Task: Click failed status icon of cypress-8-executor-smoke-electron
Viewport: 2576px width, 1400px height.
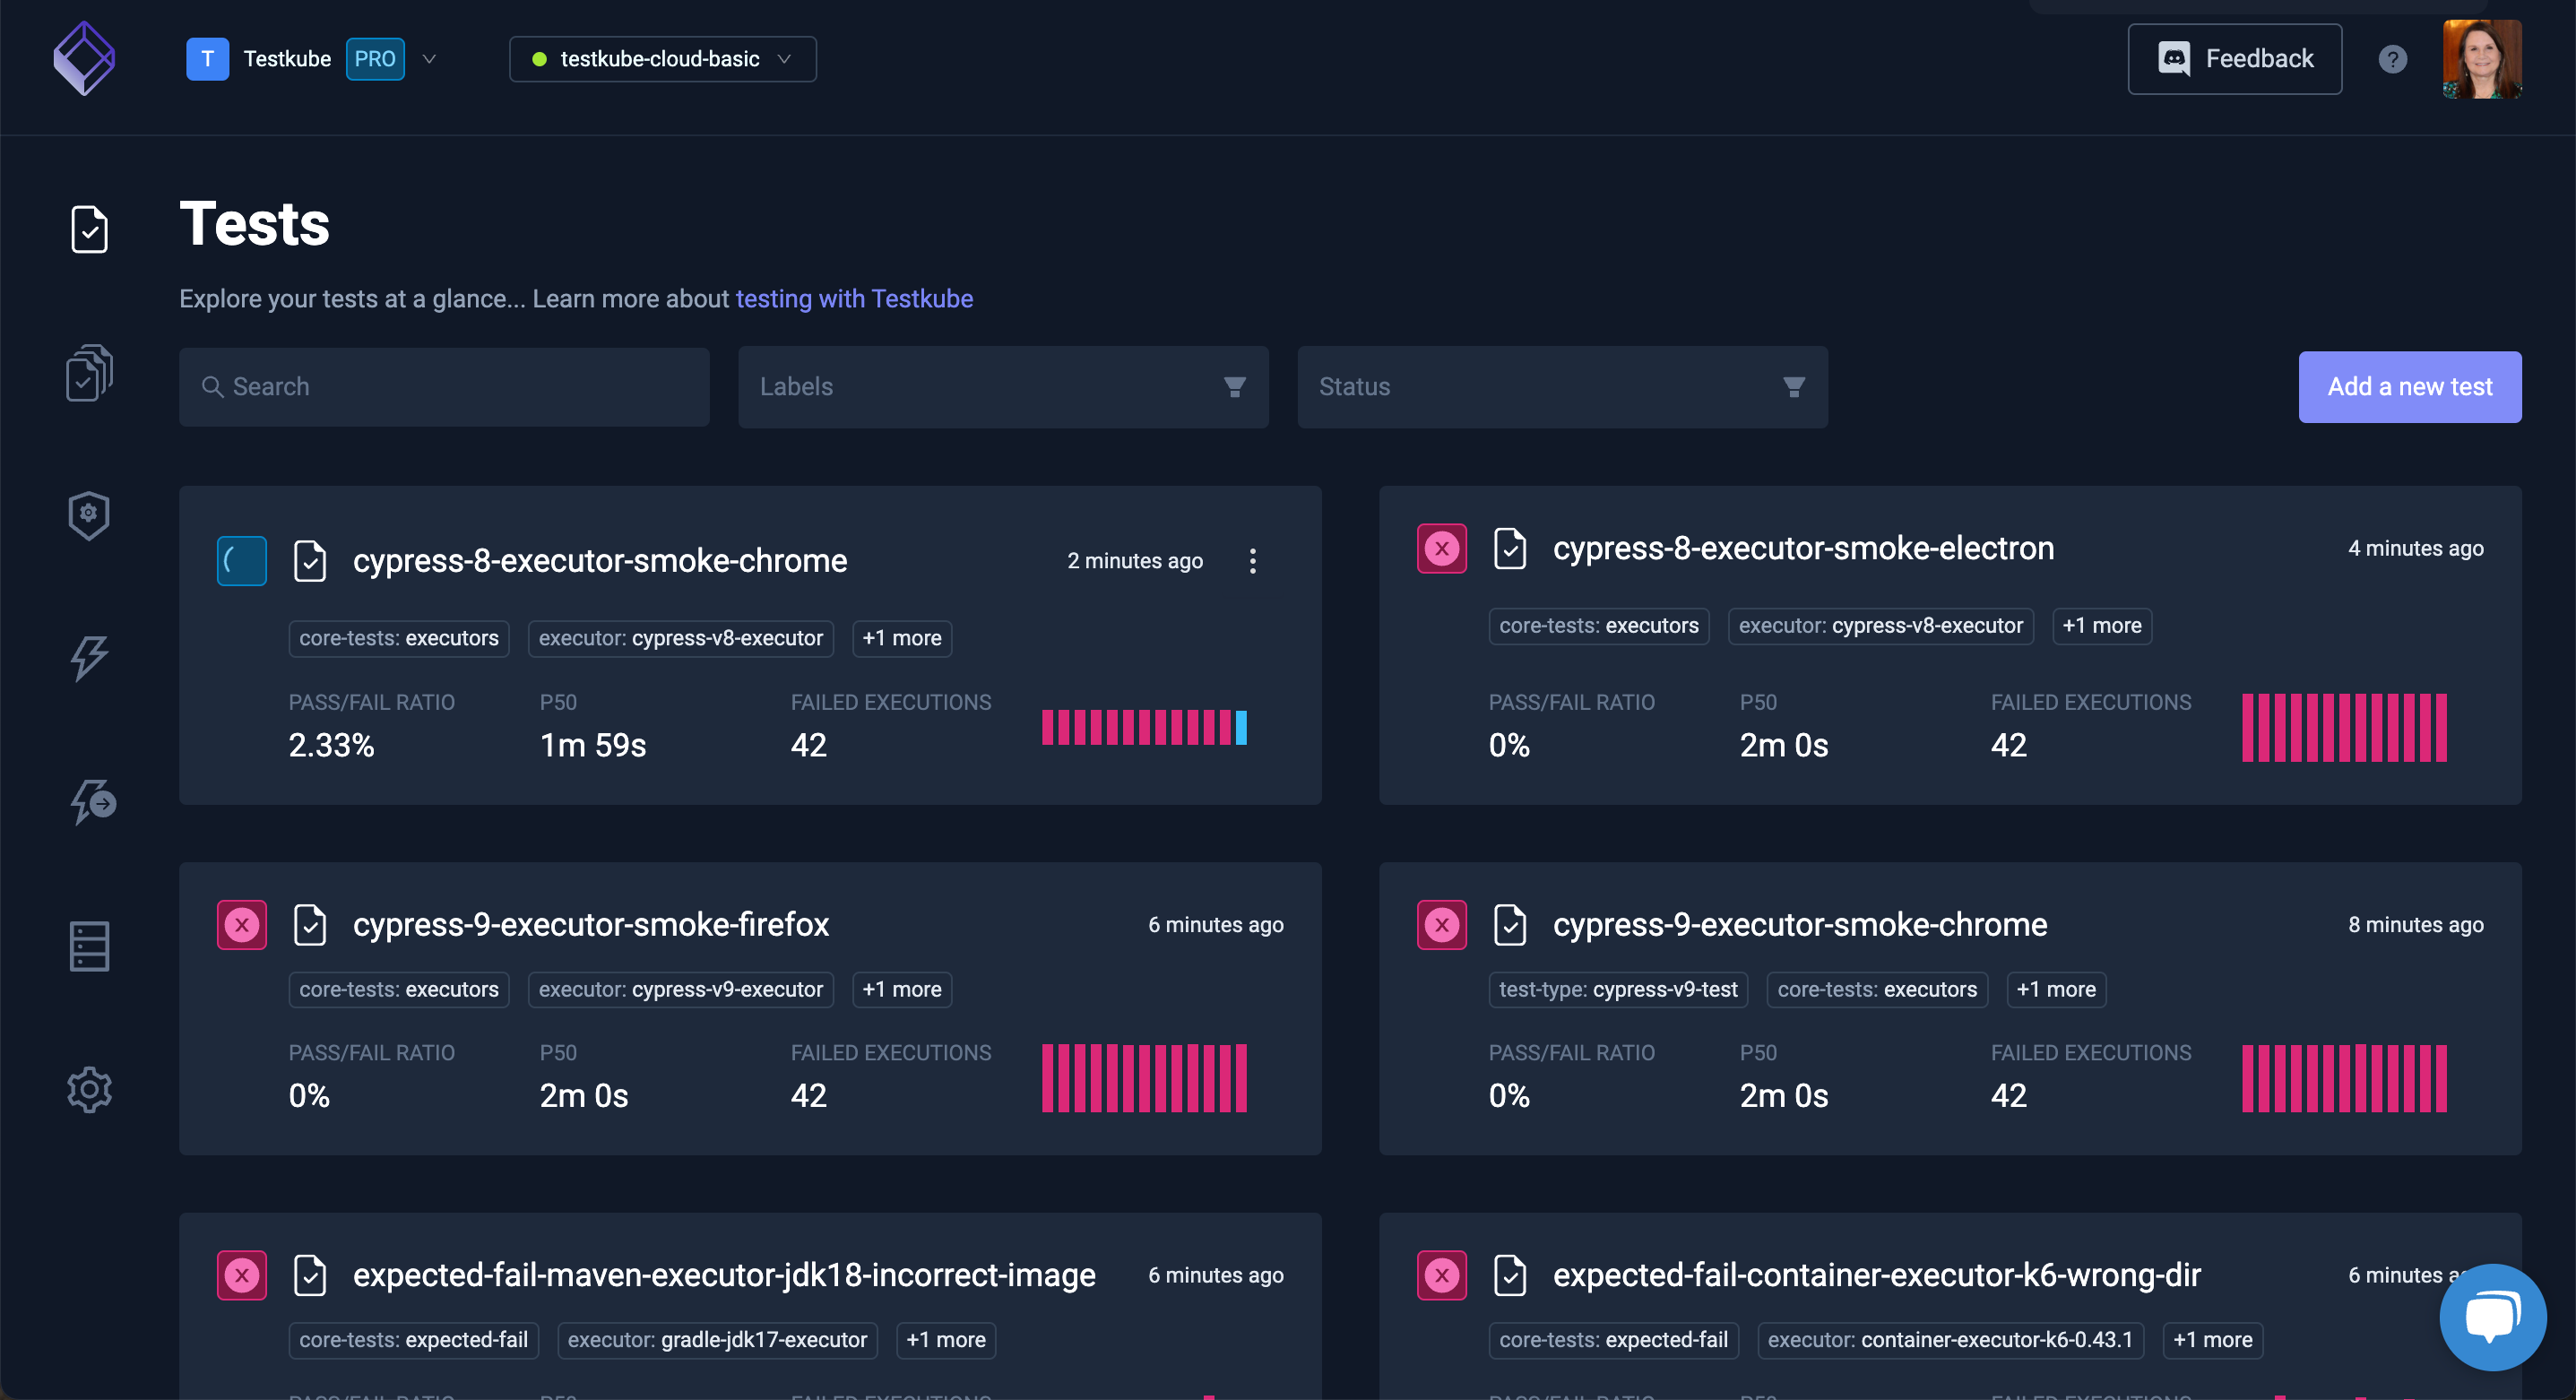Action: click(1442, 548)
